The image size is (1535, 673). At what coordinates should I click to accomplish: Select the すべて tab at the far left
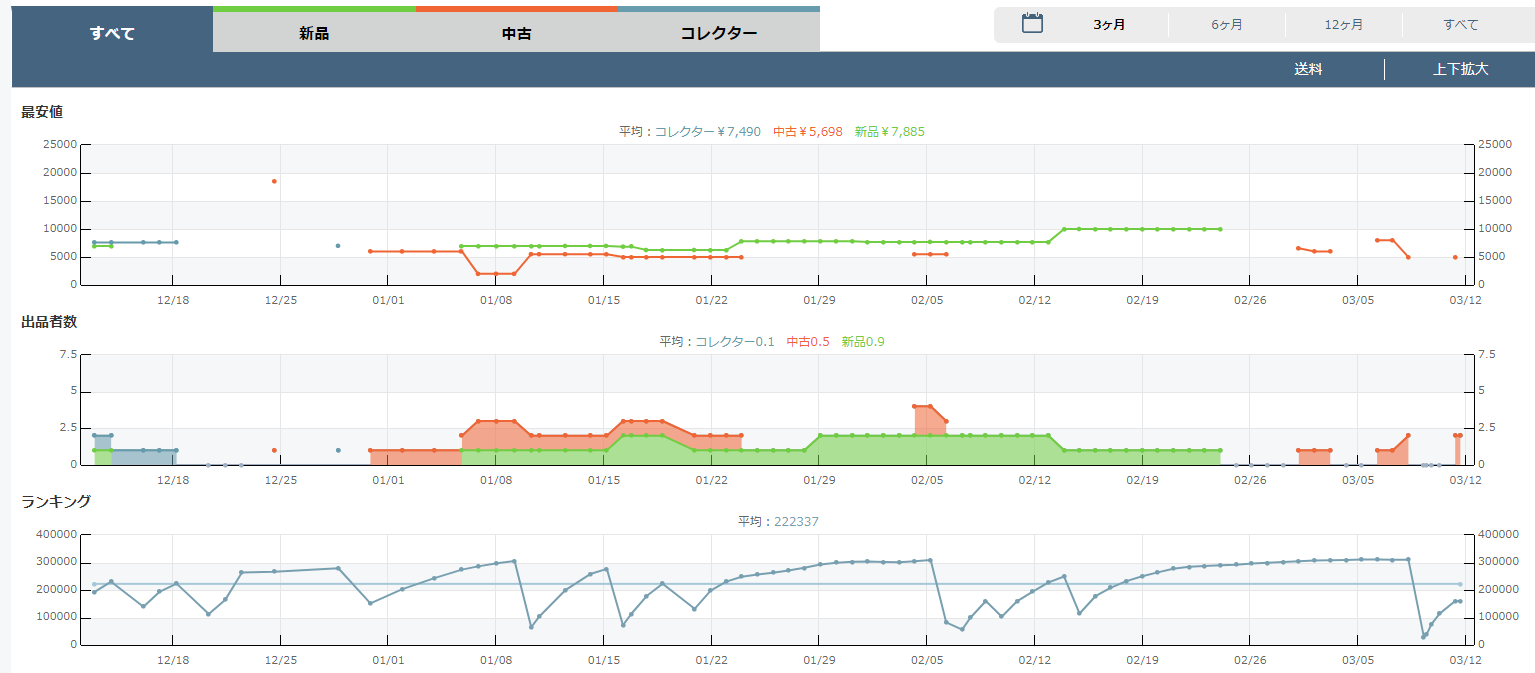coord(112,33)
